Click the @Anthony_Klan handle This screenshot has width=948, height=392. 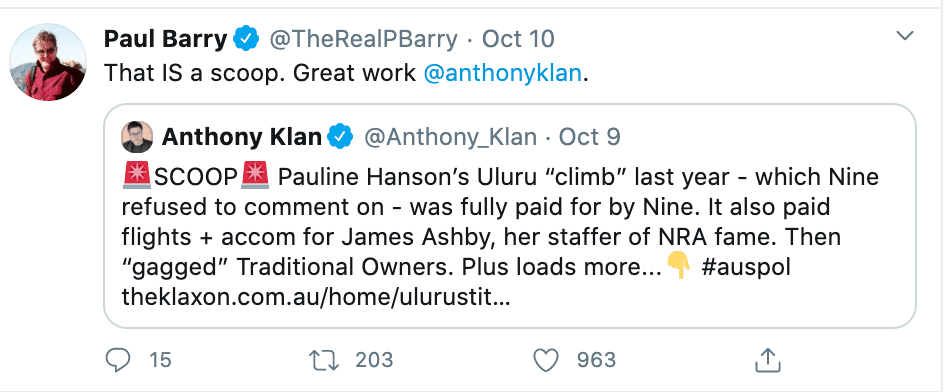pos(450,138)
